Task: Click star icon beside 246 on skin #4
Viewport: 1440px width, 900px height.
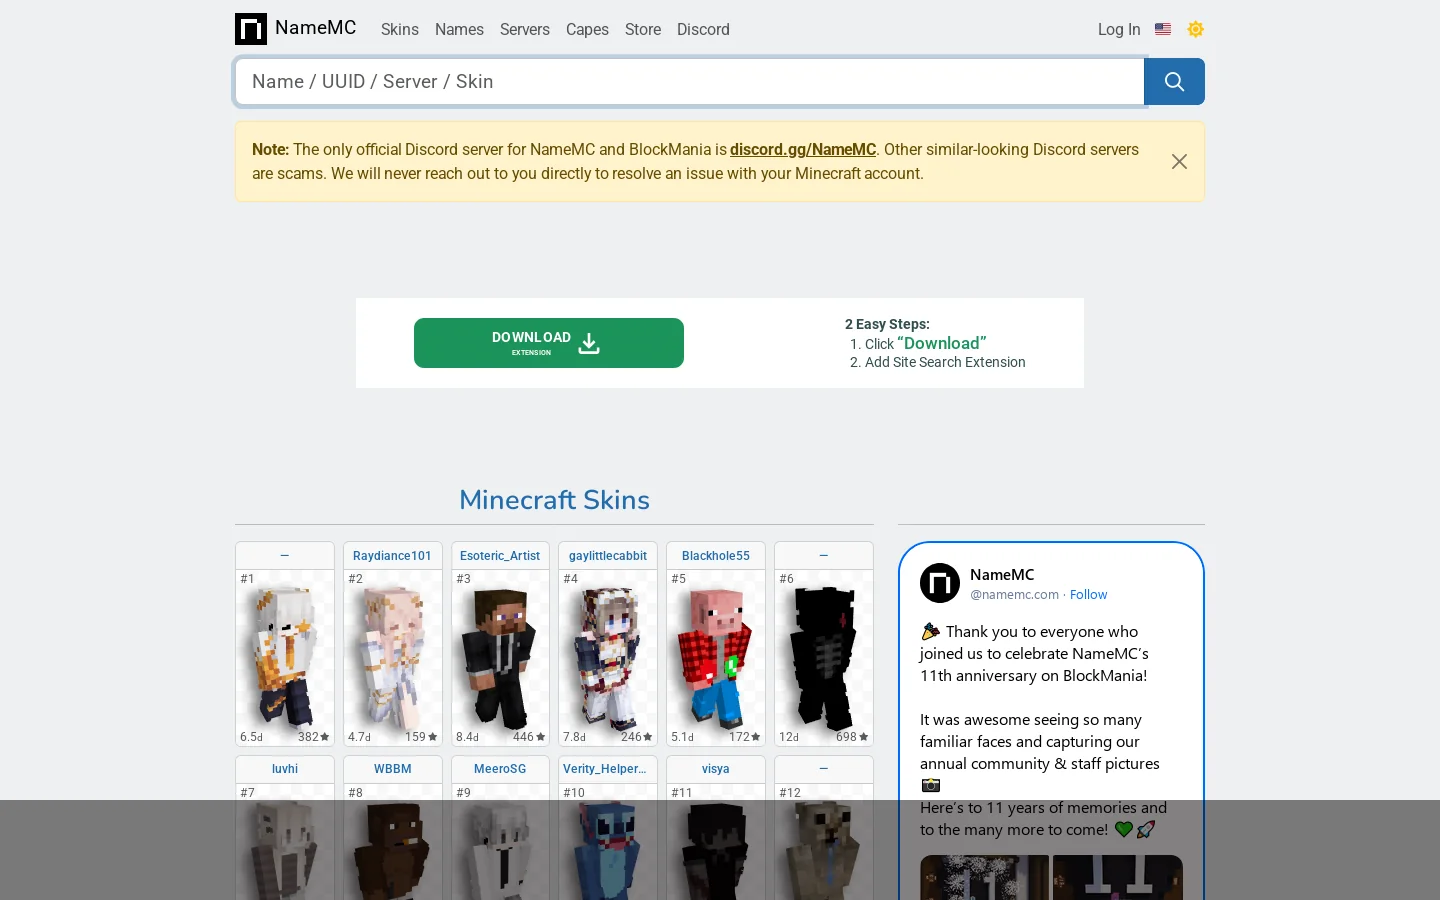Action: tap(648, 737)
